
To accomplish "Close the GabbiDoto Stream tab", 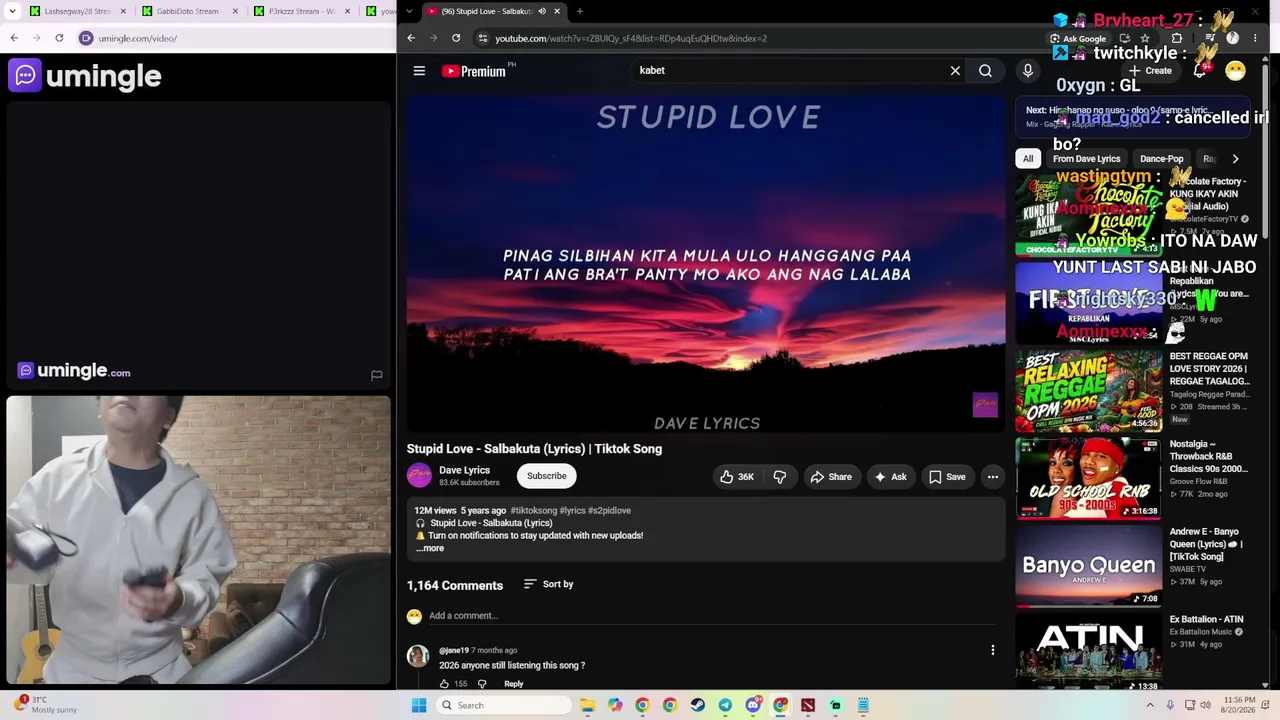I will 236,11.
